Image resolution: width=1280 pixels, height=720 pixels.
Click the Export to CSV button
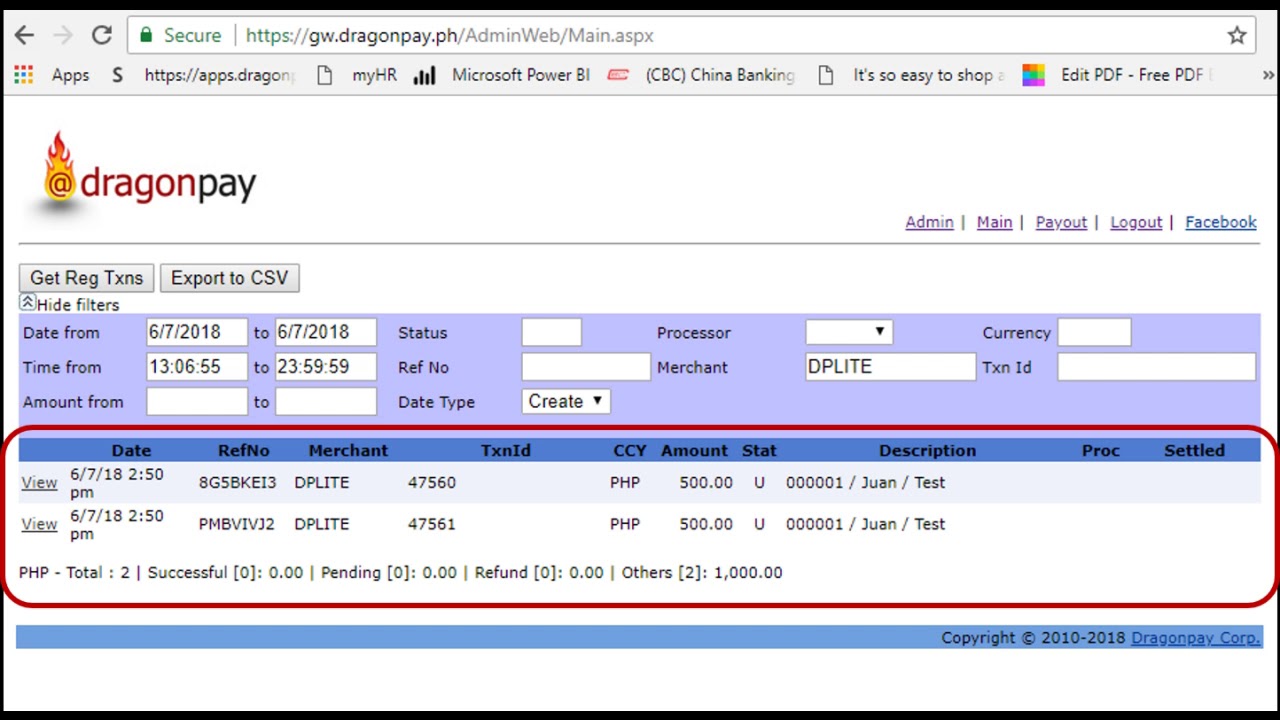pos(229,278)
